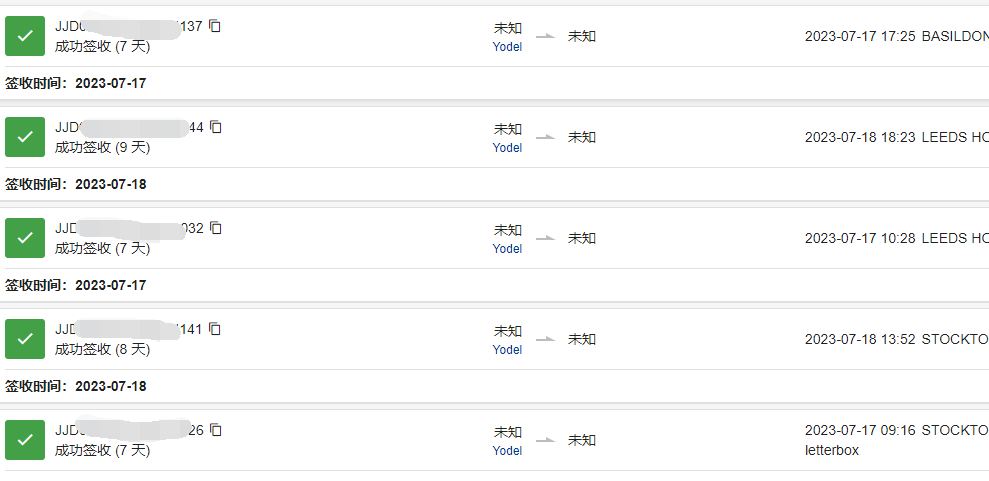The height and width of the screenshot is (481, 989).
Task: Copy the tracking number ending in 137
Action: click(215, 26)
